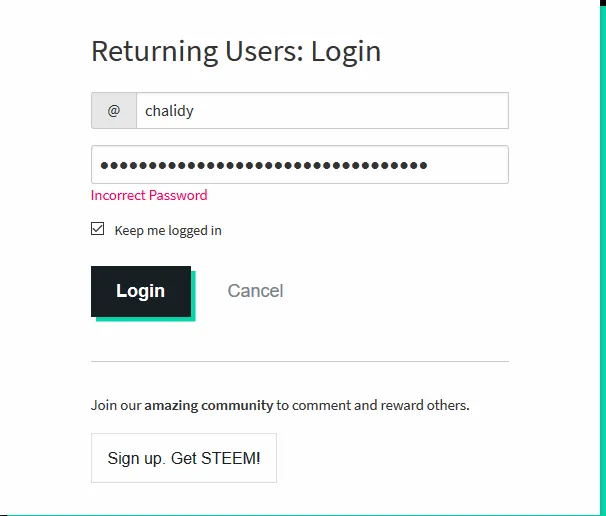
Task: Uncheck the Keep me logged in checkbox
Action: [97, 228]
